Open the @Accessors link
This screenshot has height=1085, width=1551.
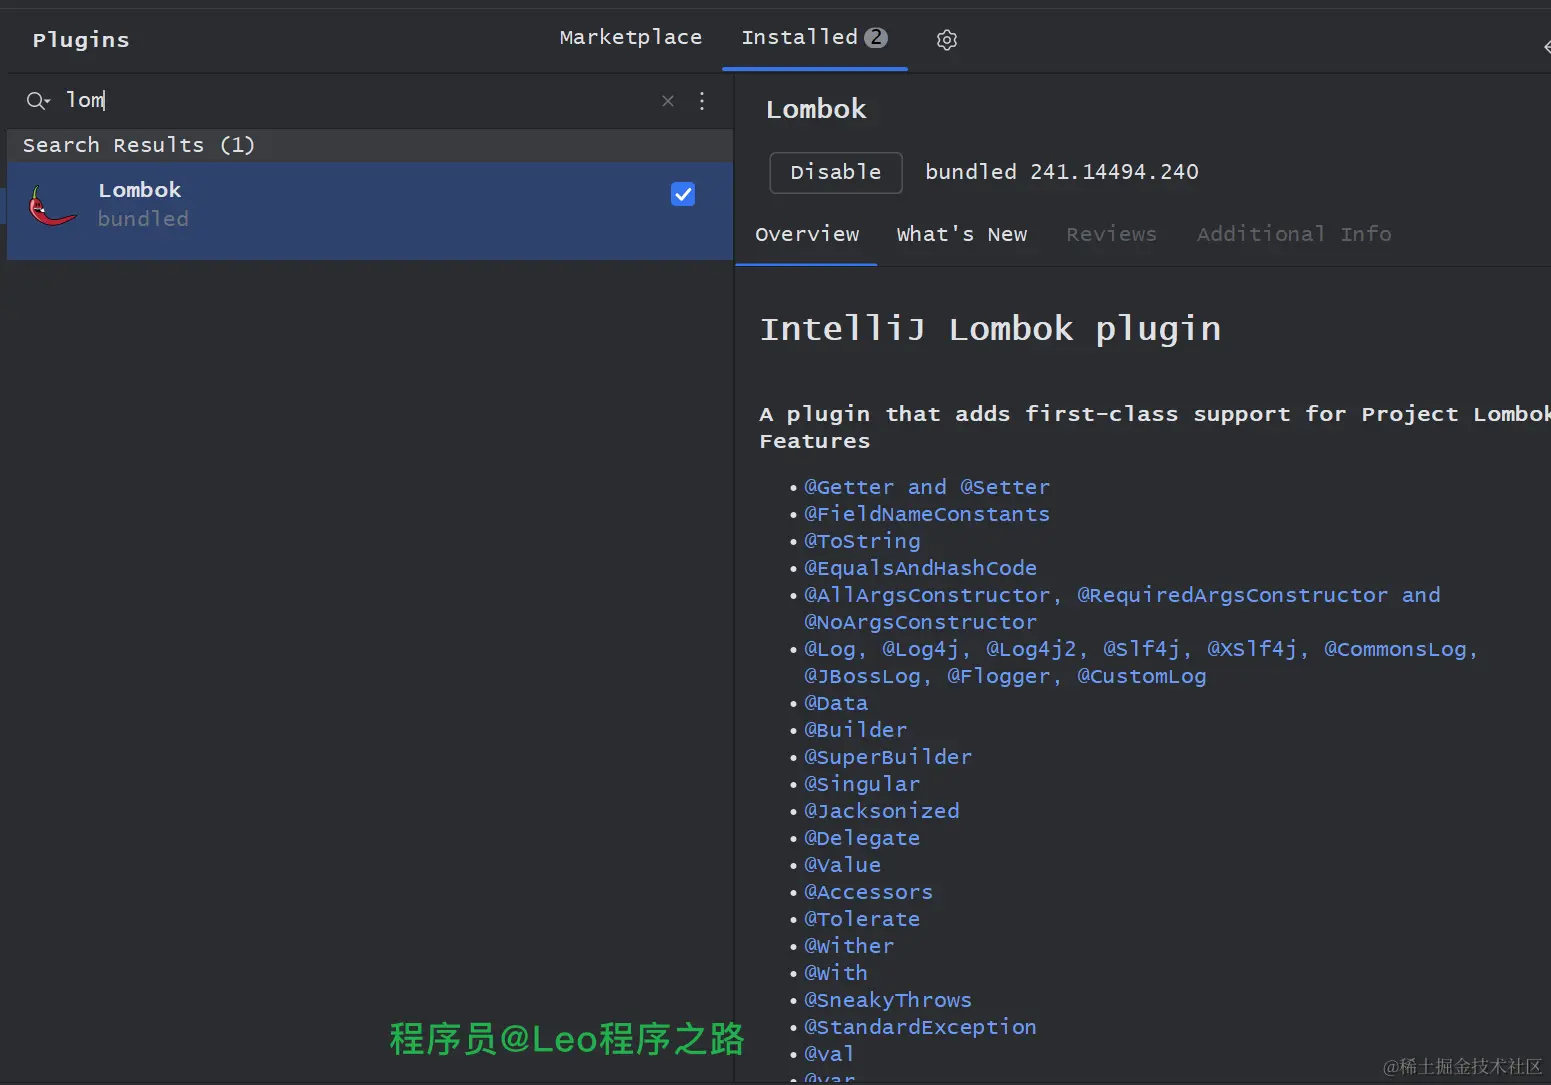click(x=869, y=892)
